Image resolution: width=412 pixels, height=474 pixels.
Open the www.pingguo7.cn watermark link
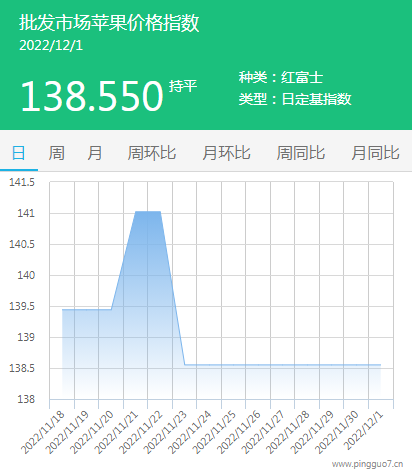[x=368, y=464]
